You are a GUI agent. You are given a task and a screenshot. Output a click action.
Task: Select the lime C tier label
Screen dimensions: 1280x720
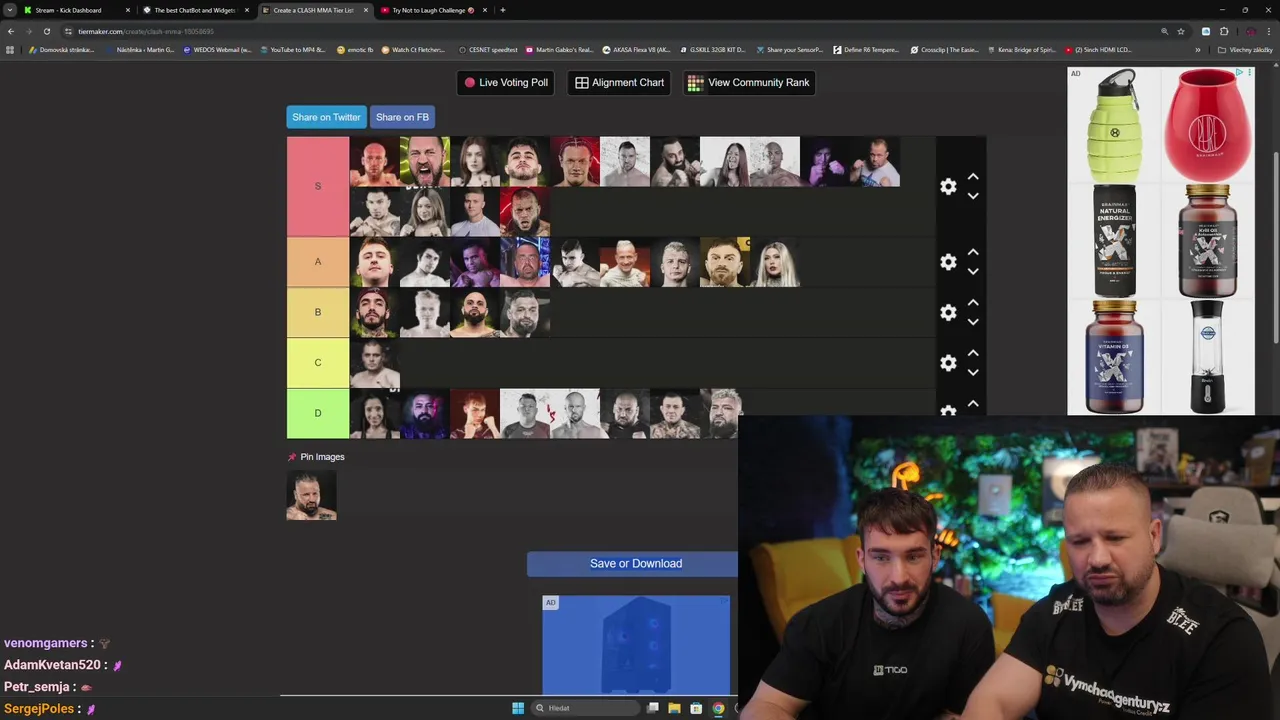318,363
